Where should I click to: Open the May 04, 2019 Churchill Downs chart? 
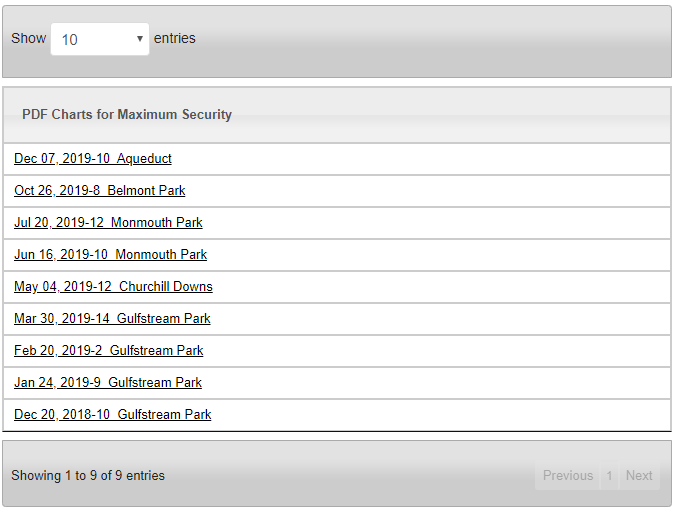pos(113,287)
